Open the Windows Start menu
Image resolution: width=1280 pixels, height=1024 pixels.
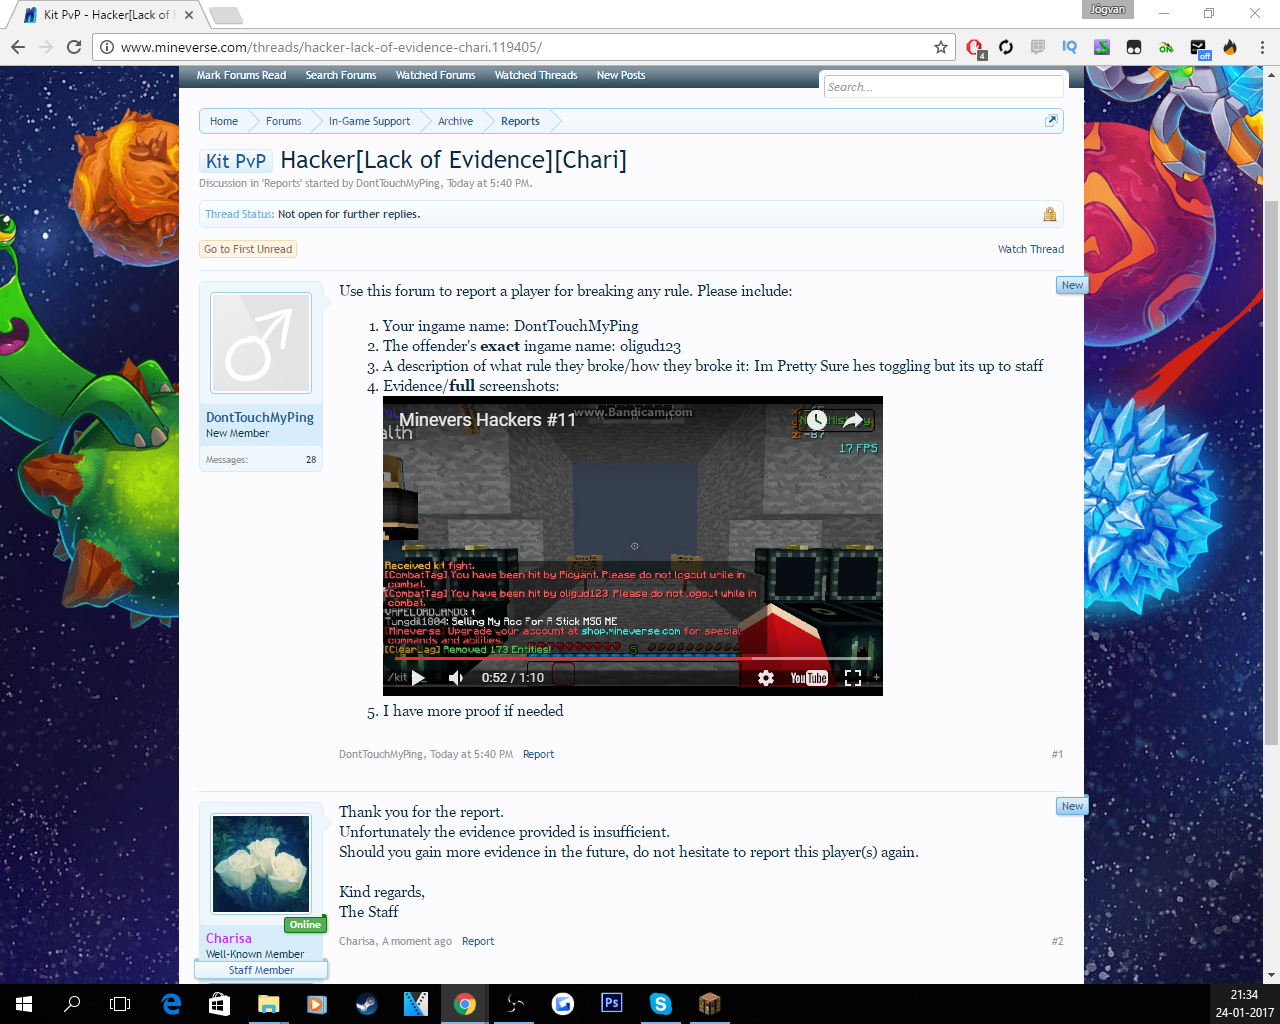click(x=24, y=1004)
